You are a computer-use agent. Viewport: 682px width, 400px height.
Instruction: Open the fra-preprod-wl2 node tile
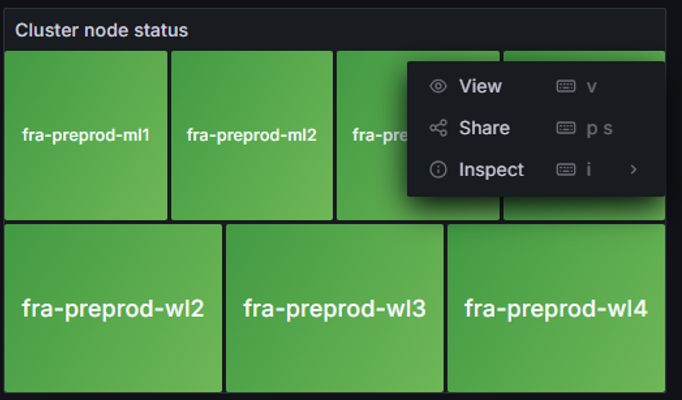click(113, 308)
